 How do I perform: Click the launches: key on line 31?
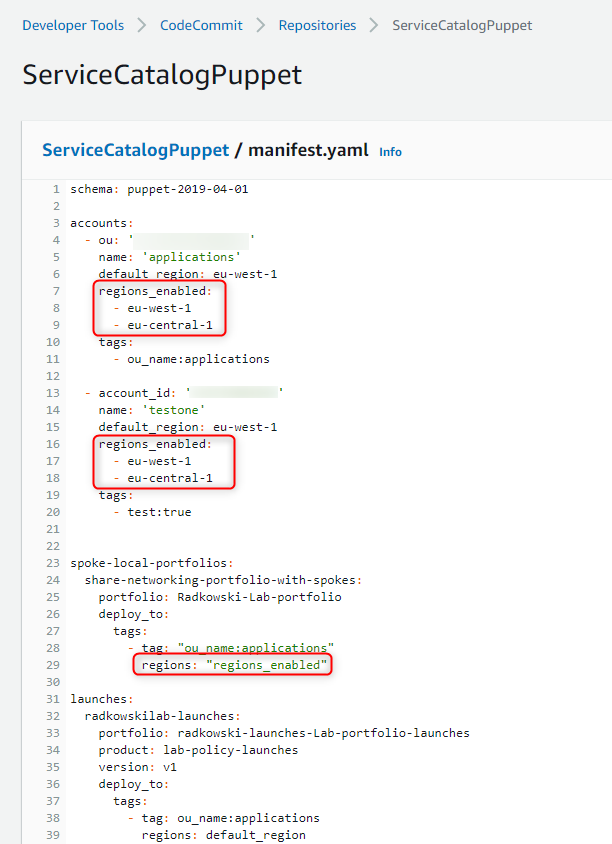pos(102,699)
